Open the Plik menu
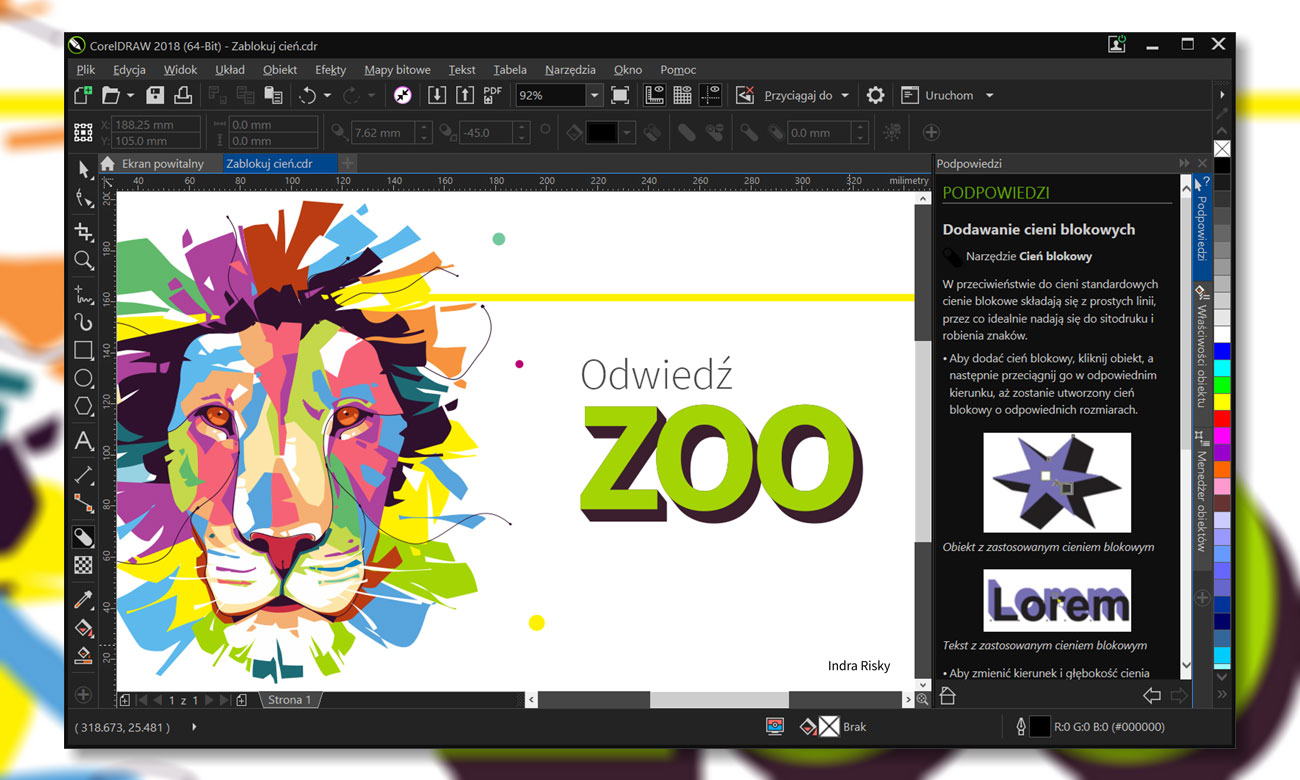The image size is (1300, 780). [x=85, y=70]
